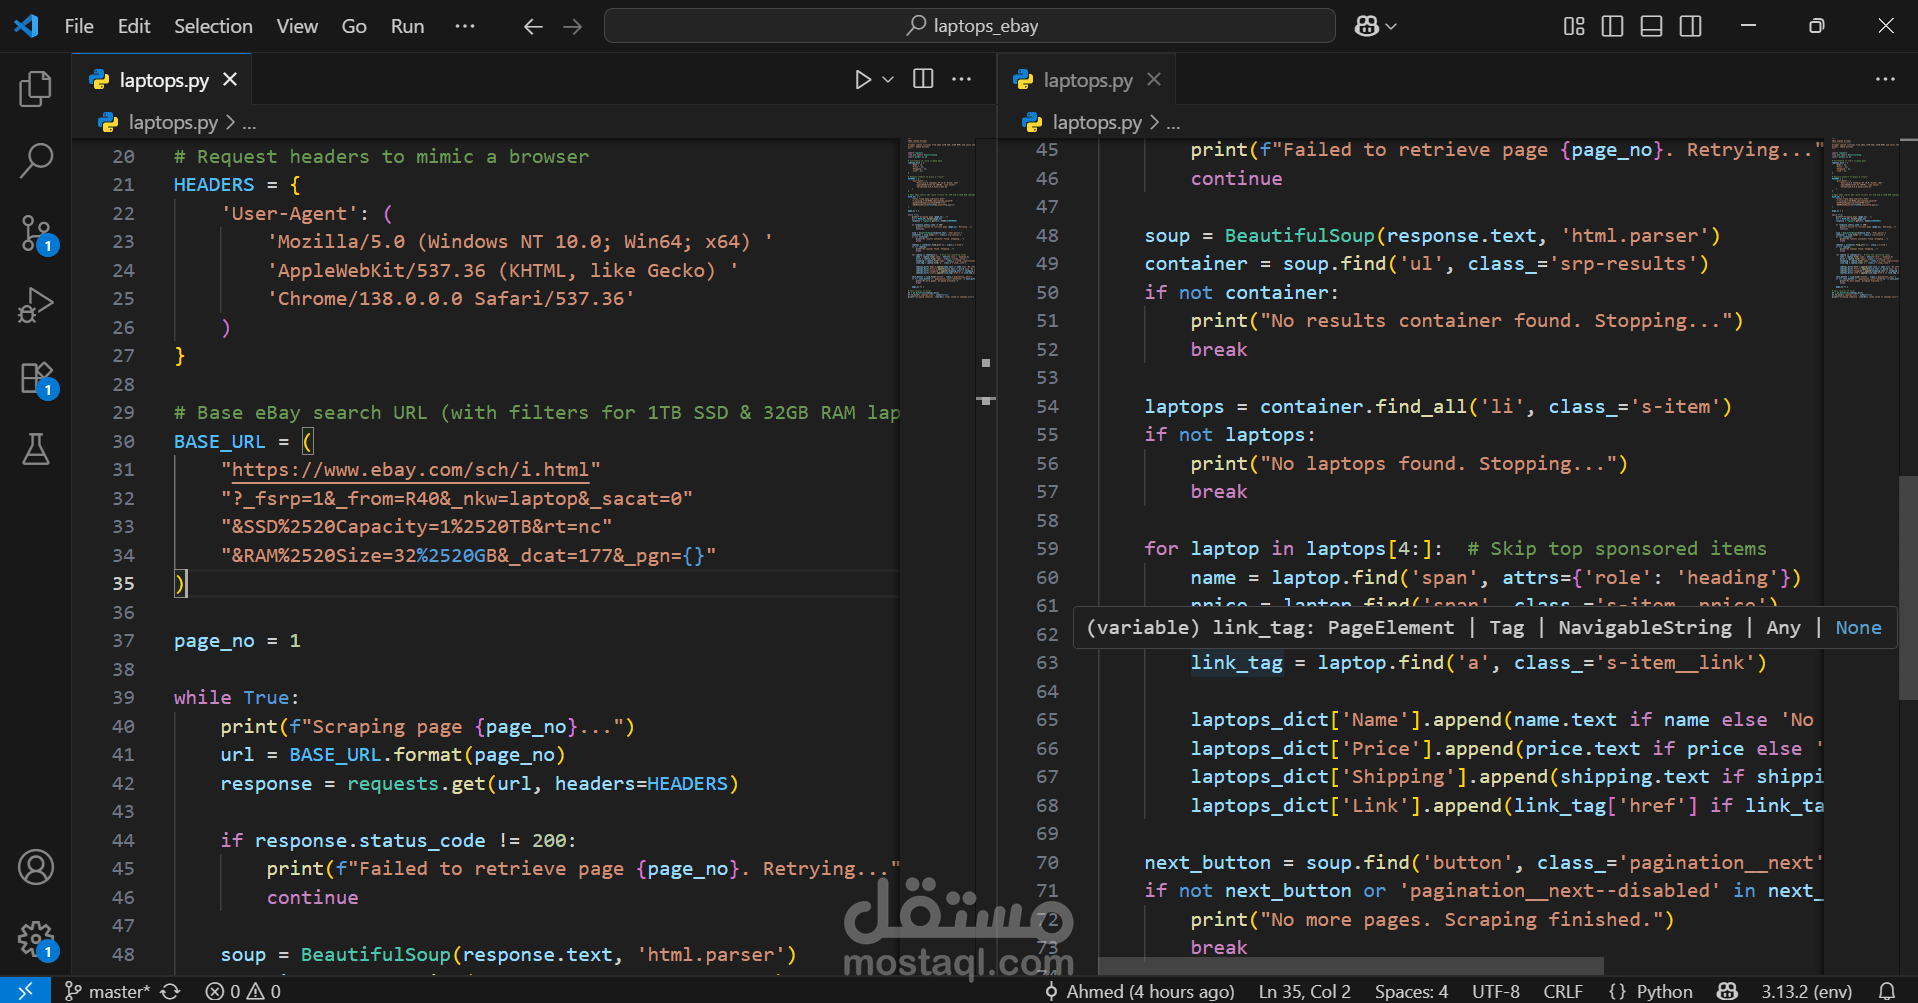Open the Testing flask view
Screen dimensions: 1918x1003
coord(36,450)
